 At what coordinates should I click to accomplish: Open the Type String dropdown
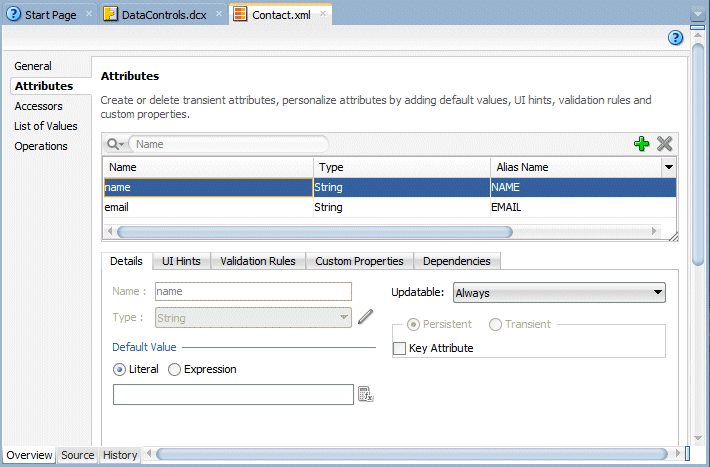pyautogui.click(x=253, y=318)
